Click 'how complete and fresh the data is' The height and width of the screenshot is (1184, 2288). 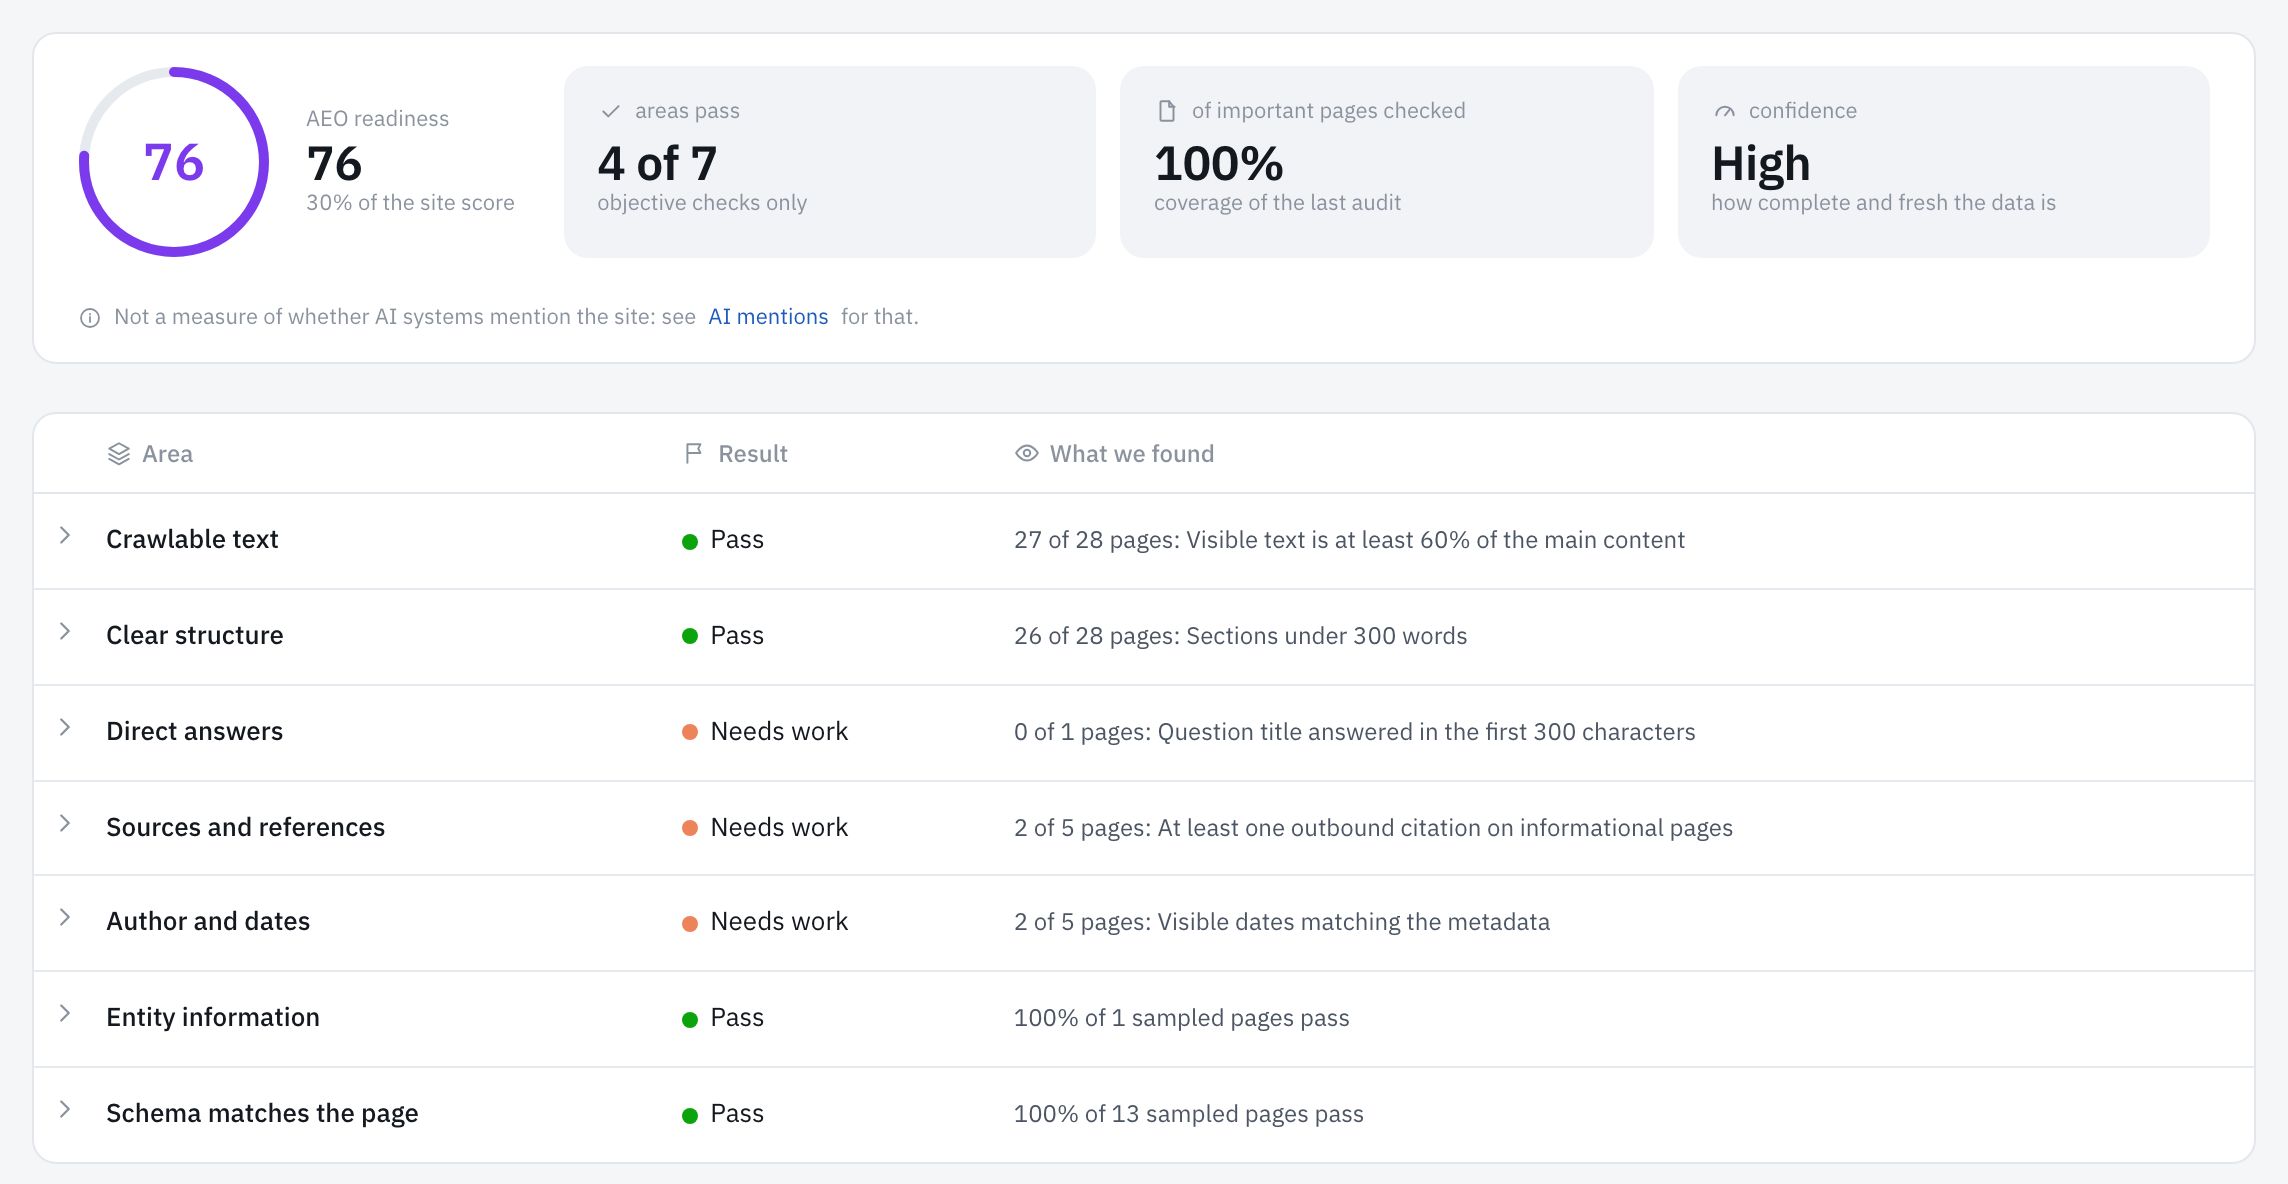[x=1883, y=203]
